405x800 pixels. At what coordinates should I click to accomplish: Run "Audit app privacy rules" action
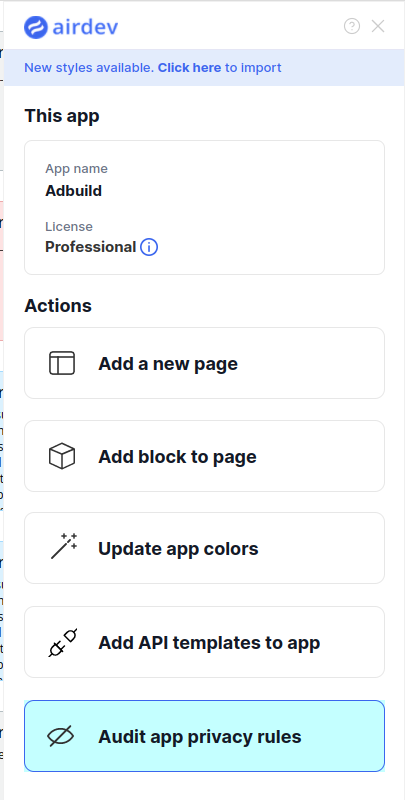coord(205,736)
